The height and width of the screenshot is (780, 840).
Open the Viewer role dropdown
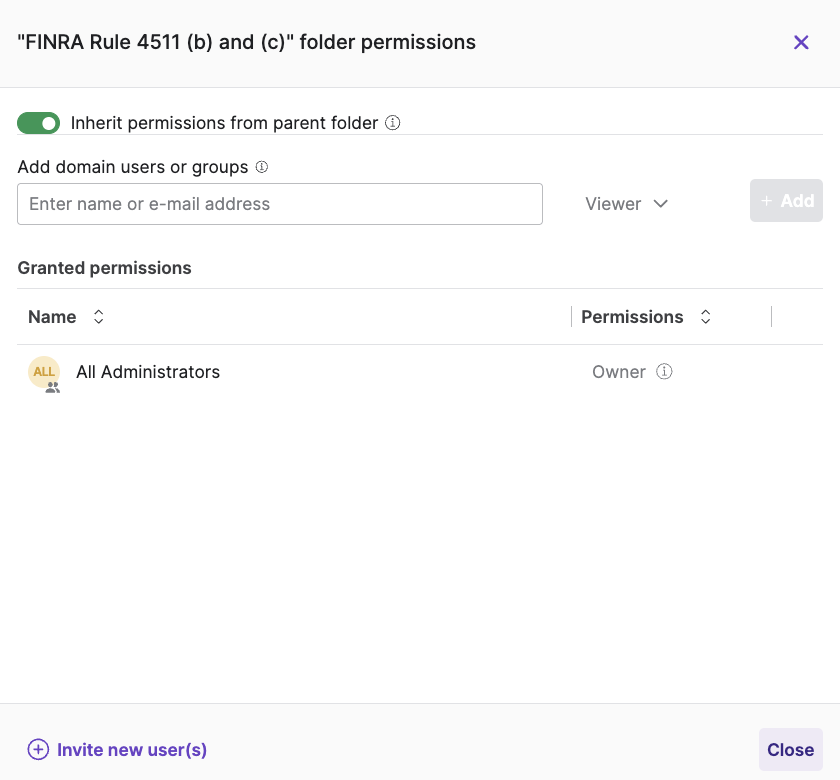tap(626, 204)
